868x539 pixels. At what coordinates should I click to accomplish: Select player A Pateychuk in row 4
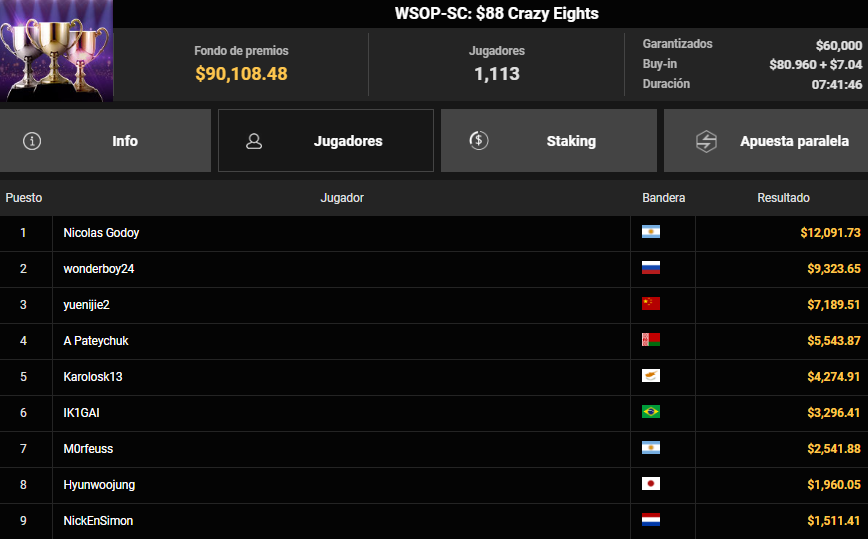coord(96,341)
